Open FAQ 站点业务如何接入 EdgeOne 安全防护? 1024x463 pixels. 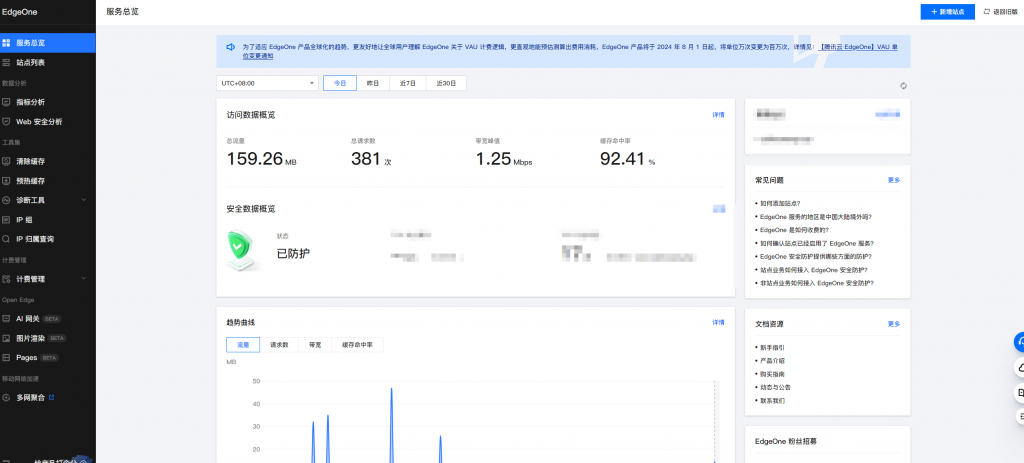[x=814, y=270]
